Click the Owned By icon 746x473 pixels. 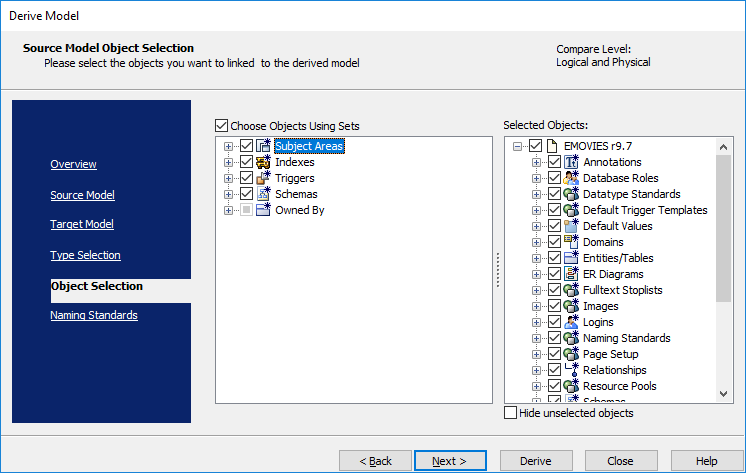click(263, 210)
